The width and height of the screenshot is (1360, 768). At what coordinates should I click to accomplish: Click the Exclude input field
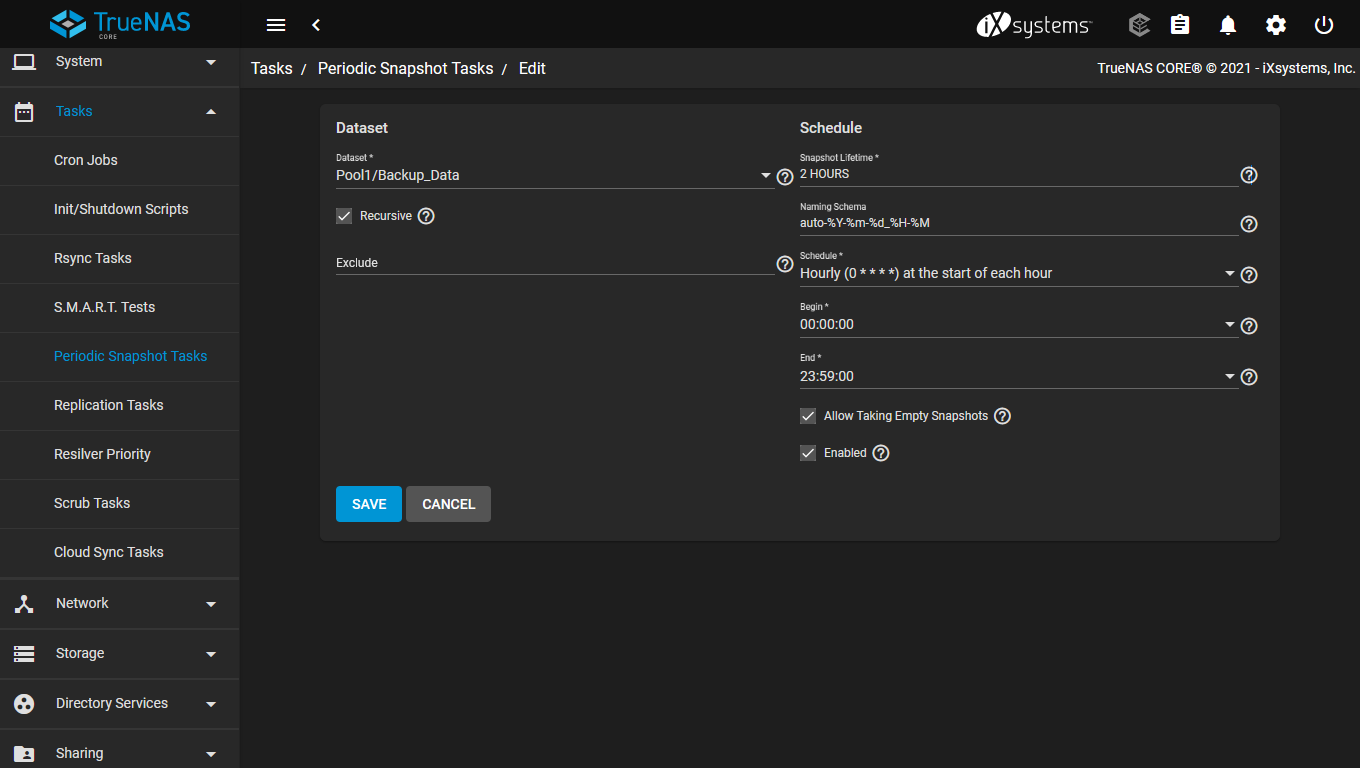pos(554,263)
